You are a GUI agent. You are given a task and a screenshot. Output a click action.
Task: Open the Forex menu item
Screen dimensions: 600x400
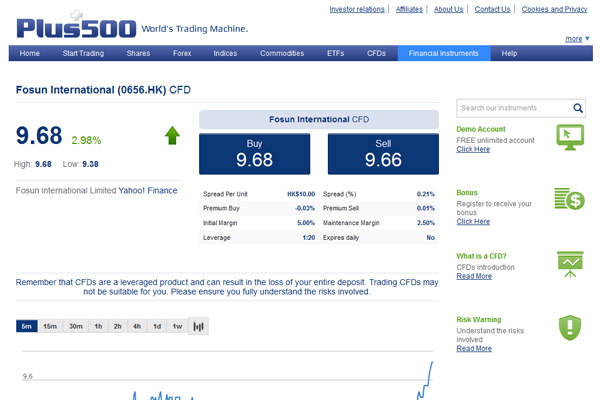click(182, 53)
